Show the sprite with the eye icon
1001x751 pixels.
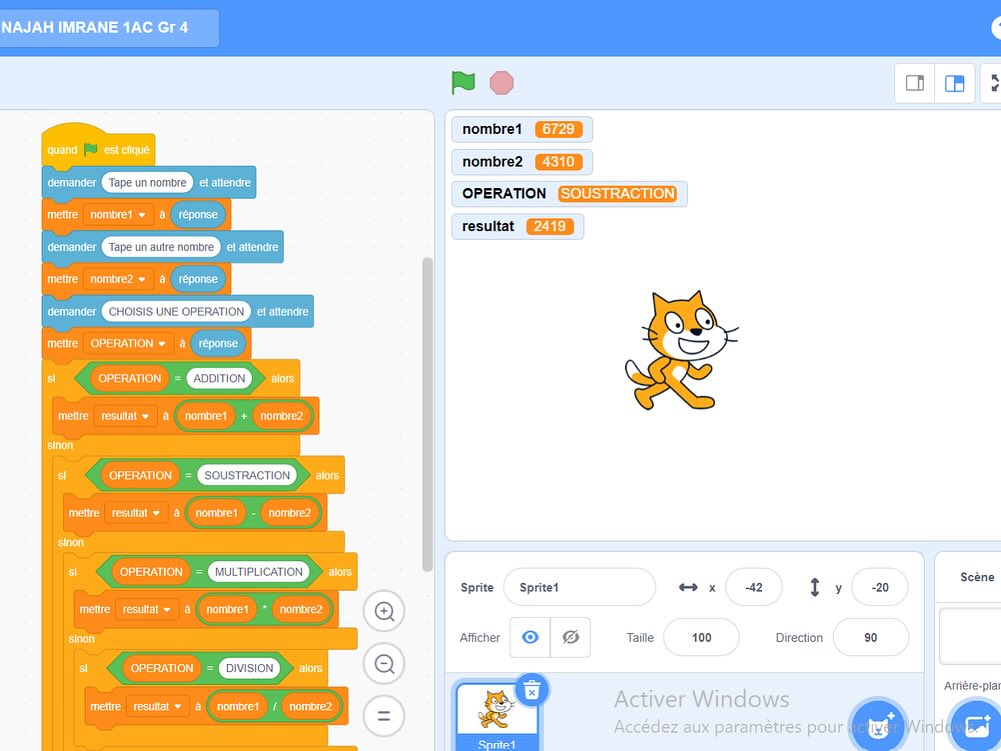530,637
